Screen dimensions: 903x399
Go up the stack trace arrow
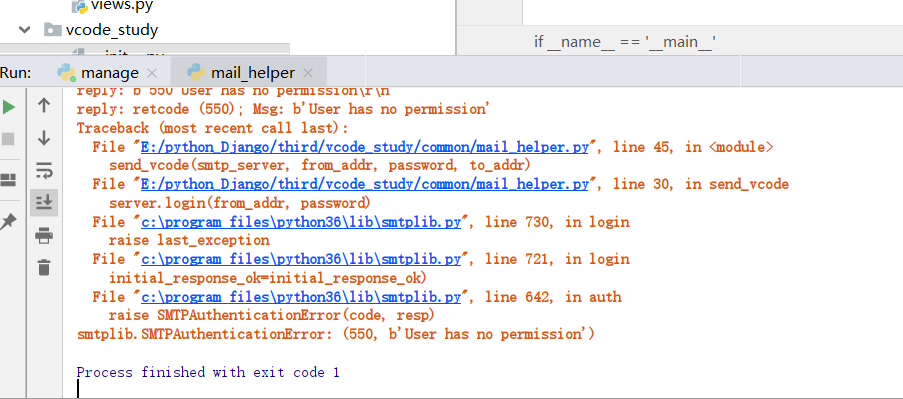(x=44, y=105)
